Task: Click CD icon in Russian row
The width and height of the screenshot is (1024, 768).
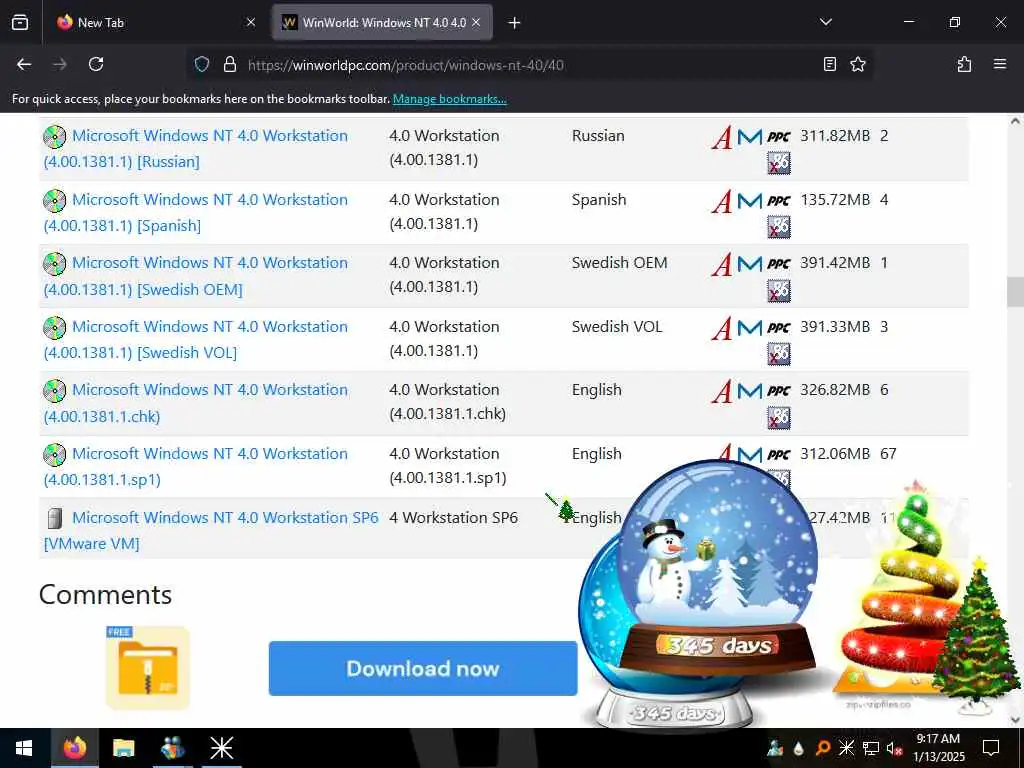Action: (x=55, y=136)
